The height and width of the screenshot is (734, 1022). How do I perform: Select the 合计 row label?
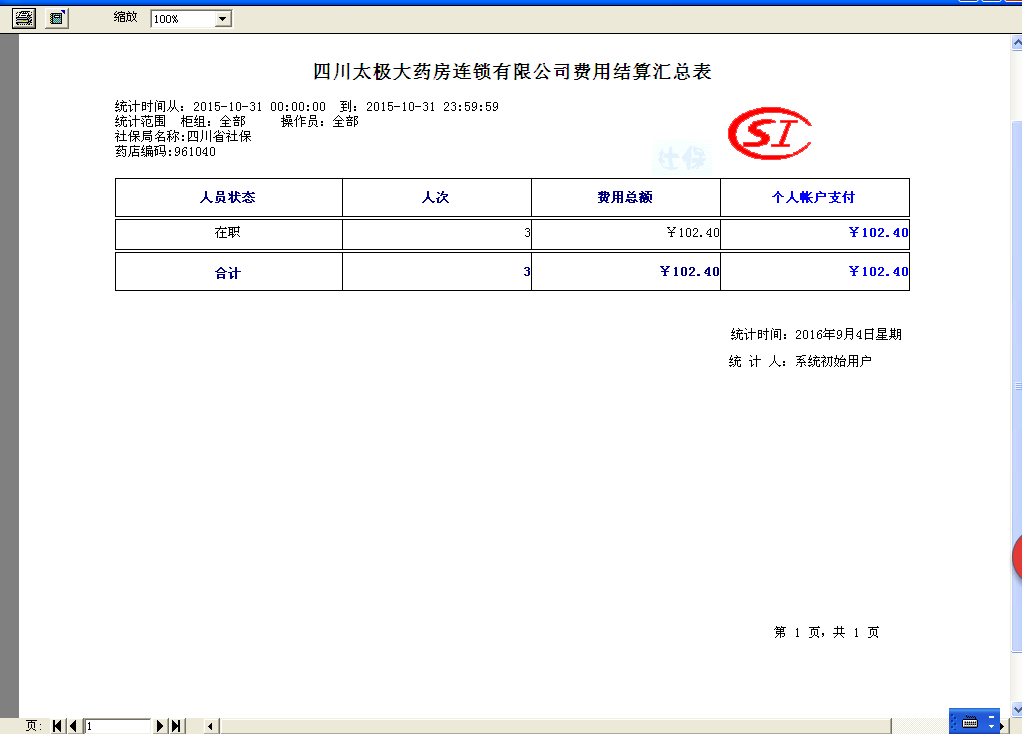coord(228,273)
